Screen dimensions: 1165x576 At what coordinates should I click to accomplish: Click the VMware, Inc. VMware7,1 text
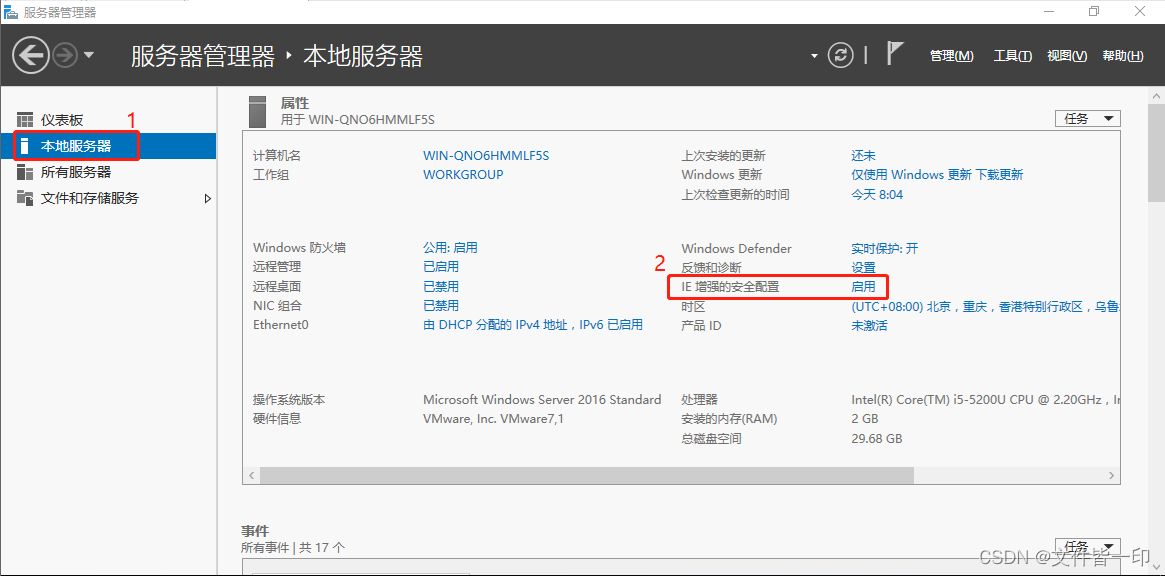[x=493, y=418]
